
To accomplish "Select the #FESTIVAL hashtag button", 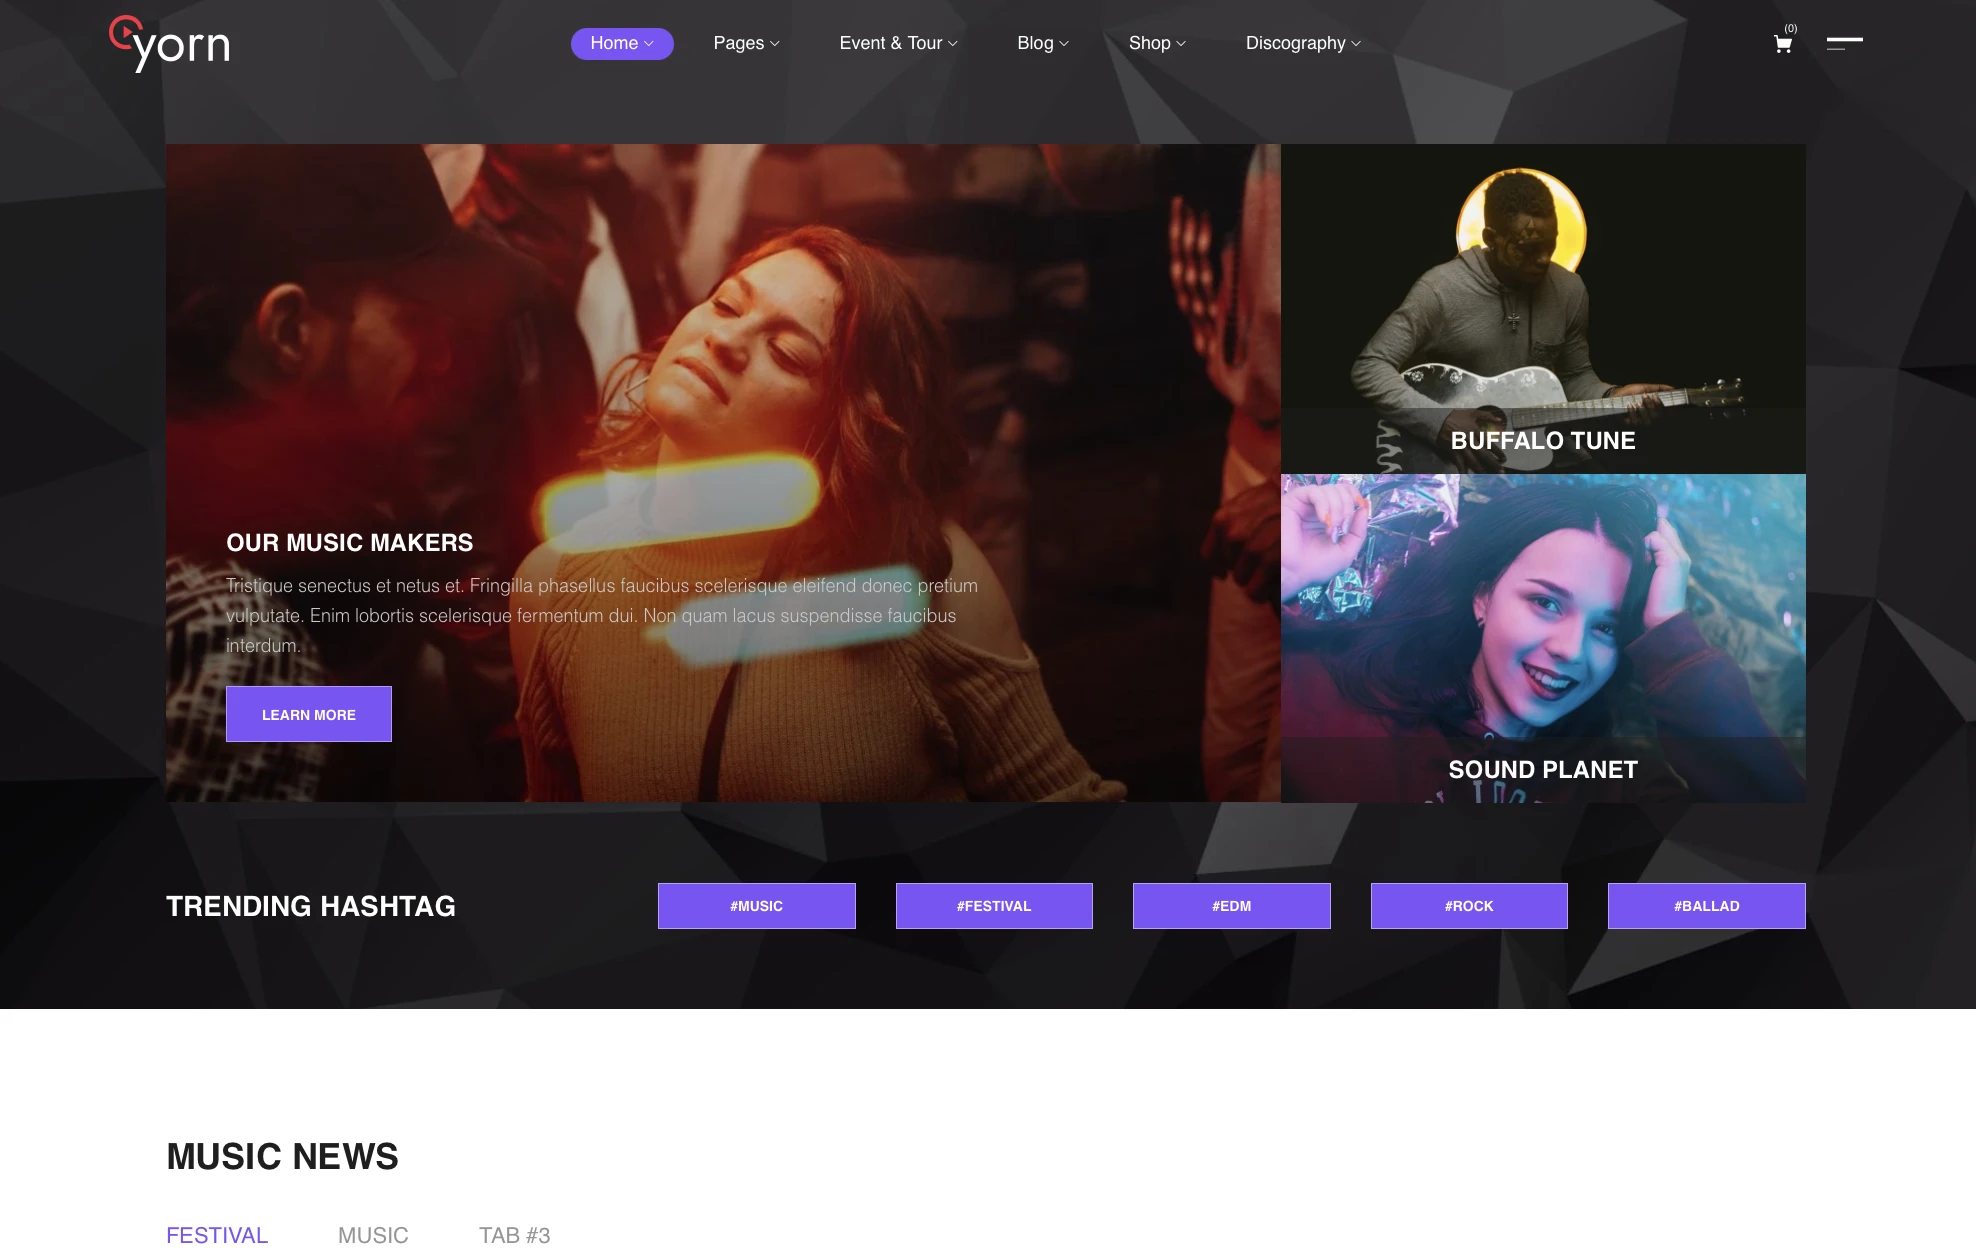I will point(994,906).
